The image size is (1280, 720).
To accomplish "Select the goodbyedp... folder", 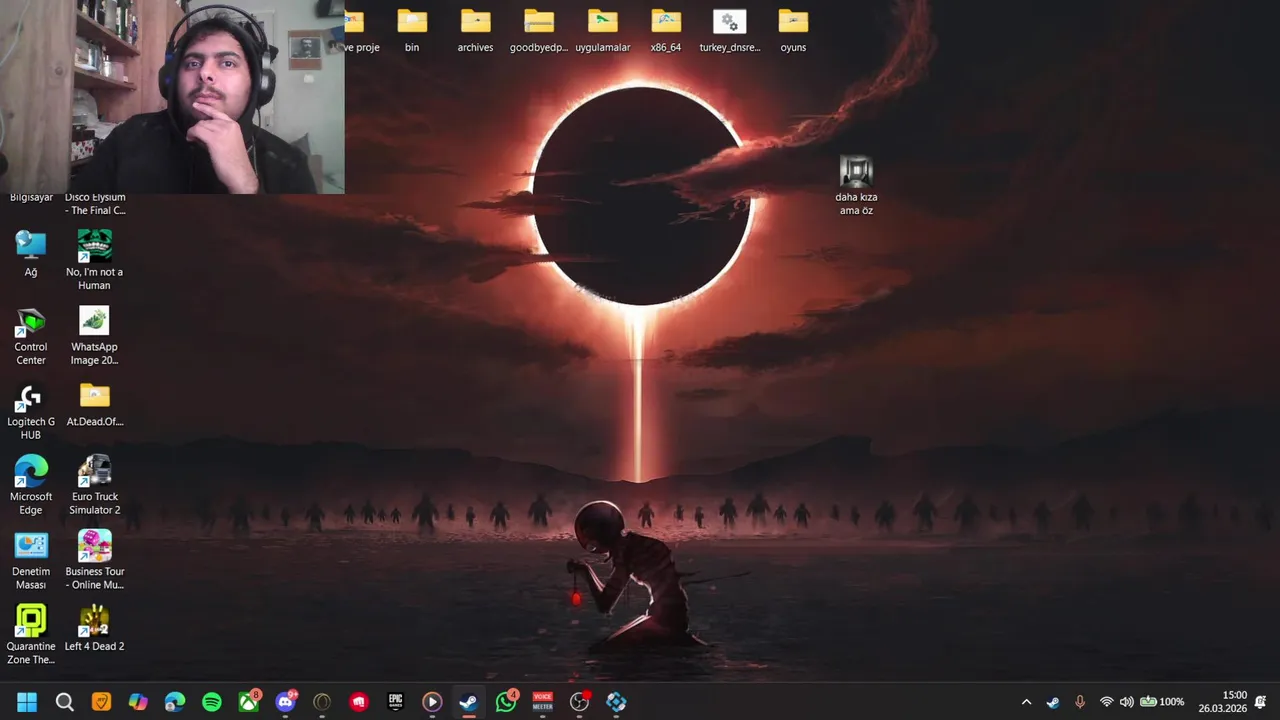I will click(x=539, y=30).
